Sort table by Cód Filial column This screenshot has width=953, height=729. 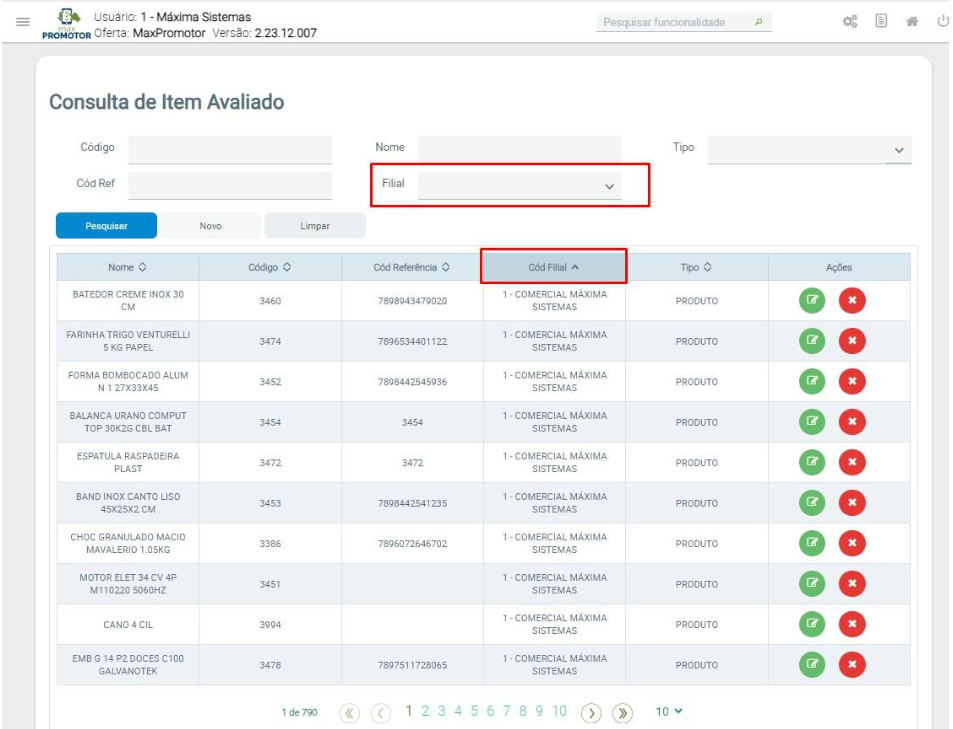[x=554, y=267]
